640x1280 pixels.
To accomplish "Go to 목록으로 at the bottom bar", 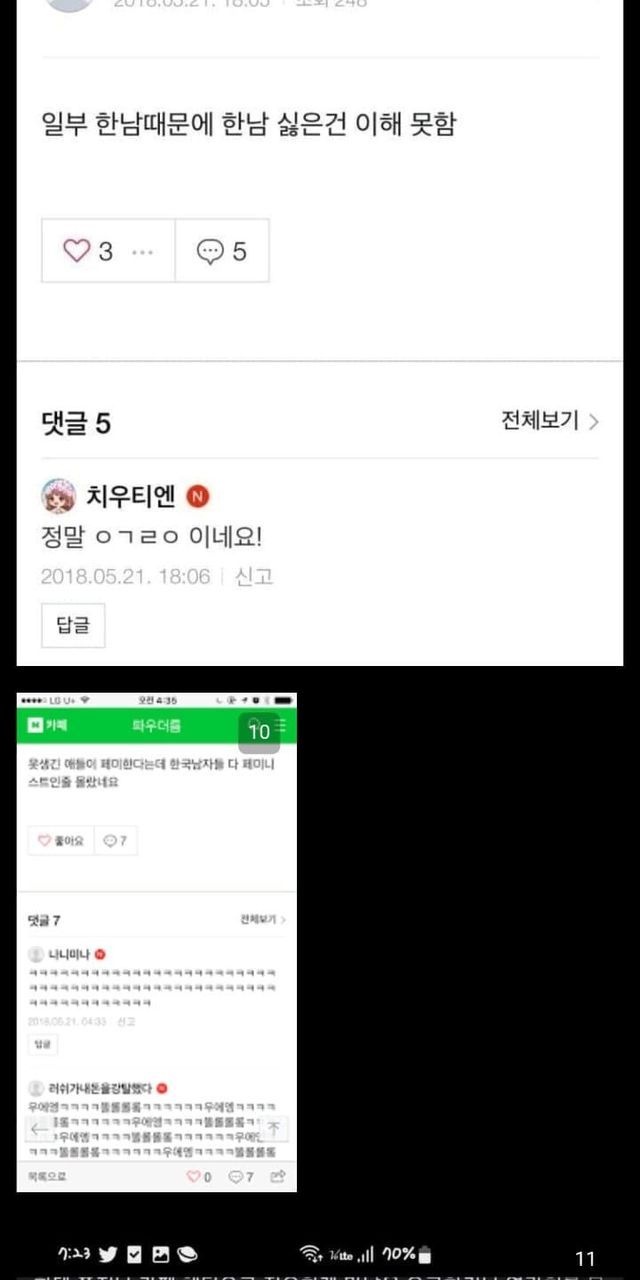I will [47, 1177].
